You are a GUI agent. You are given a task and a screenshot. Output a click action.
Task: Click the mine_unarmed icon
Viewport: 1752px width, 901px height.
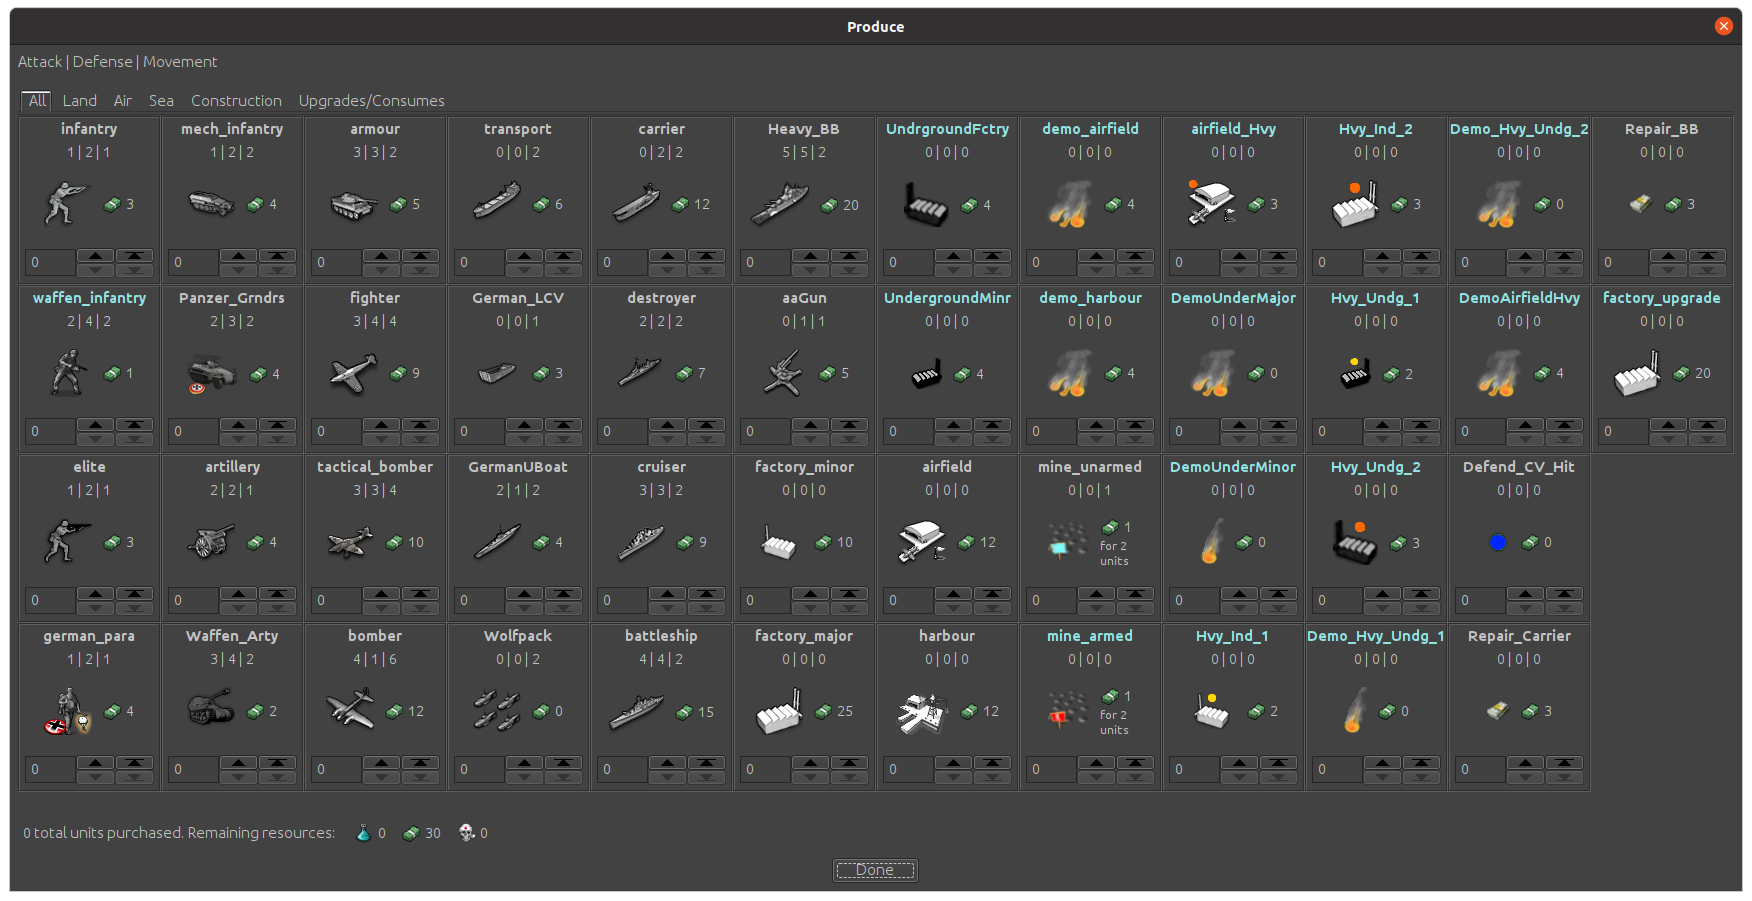1068,541
